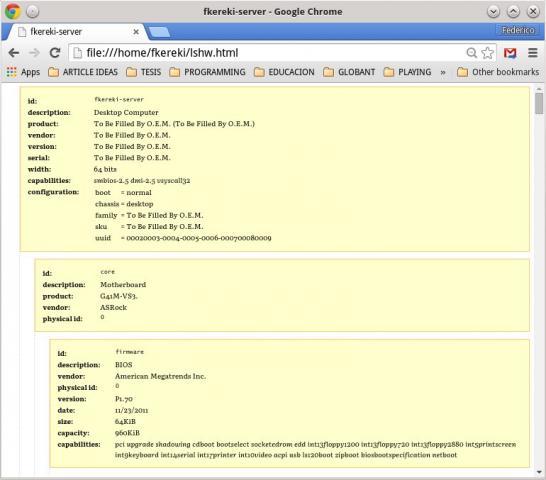Image resolution: width=546 pixels, height=480 pixels.
Task: Click the 'chassis = desktop' line
Action: [x=124, y=204]
